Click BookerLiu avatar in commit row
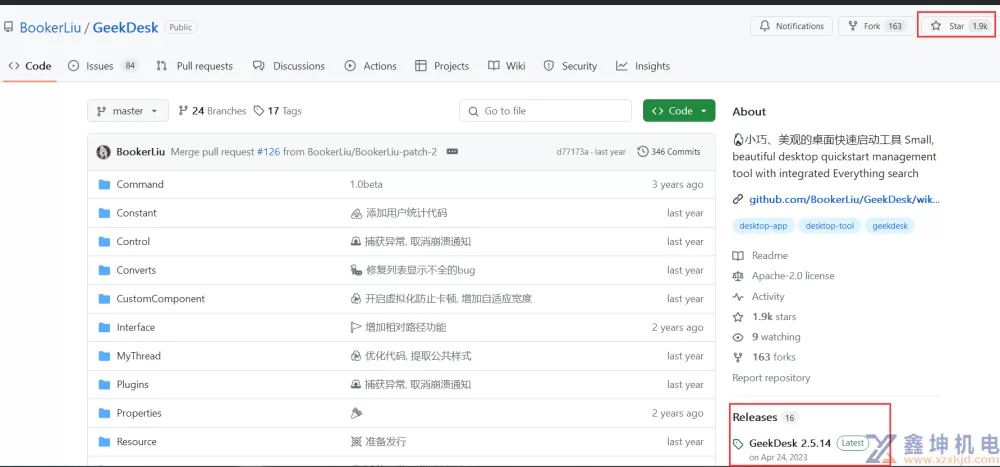This screenshot has width=1000, height=467. click(x=103, y=152)
